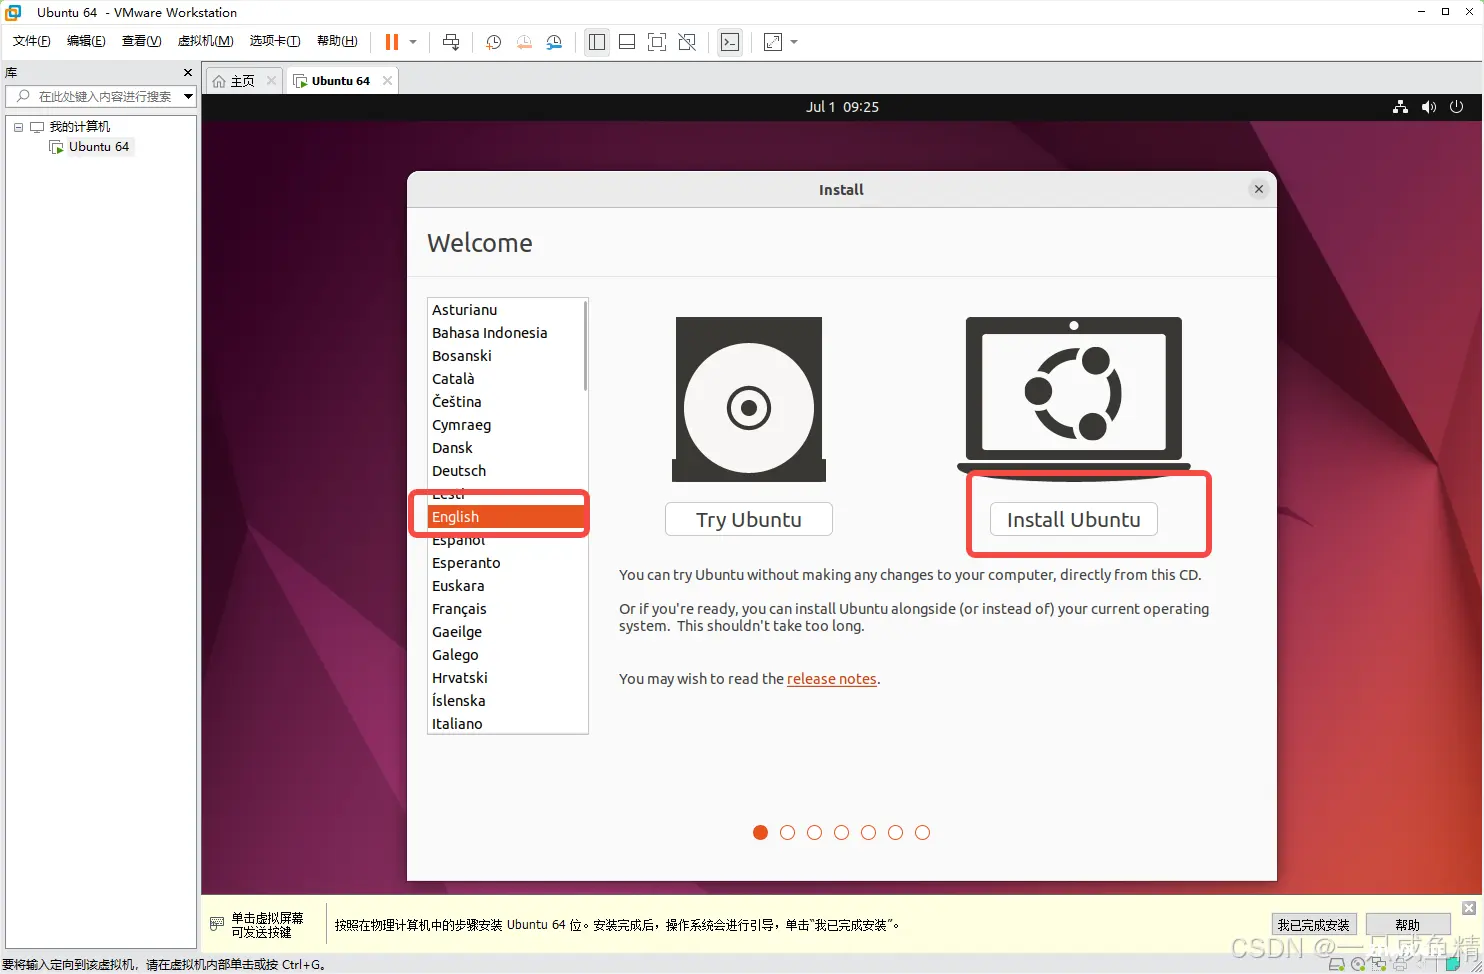Image resolution: width=1484 pixels, height=974 pixels.
Task: Pick Hrvatski from the list
Action: [x=505, y=678]
